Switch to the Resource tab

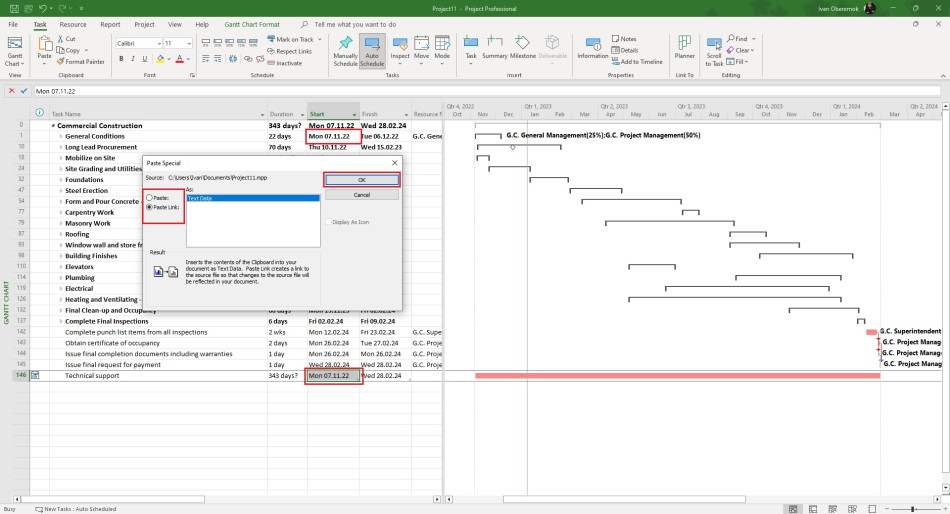73,24
